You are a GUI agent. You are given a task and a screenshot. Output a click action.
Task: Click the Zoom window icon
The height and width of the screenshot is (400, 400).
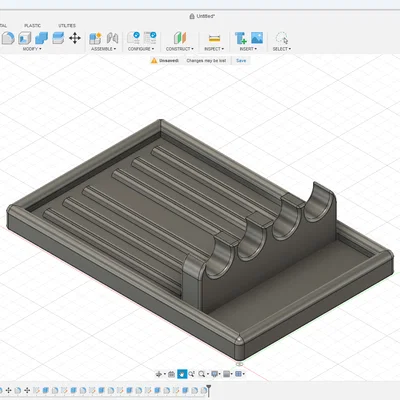tap(191, 374)
